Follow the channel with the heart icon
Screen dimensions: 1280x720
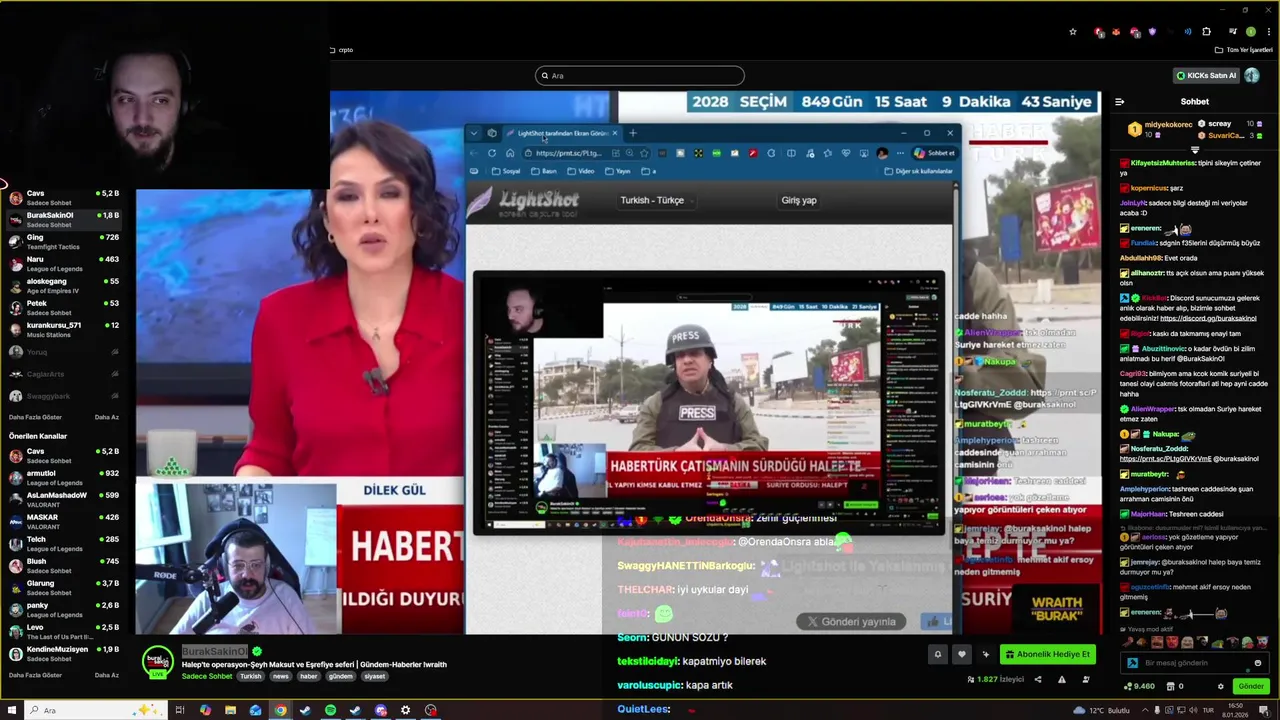pos(962,654)
